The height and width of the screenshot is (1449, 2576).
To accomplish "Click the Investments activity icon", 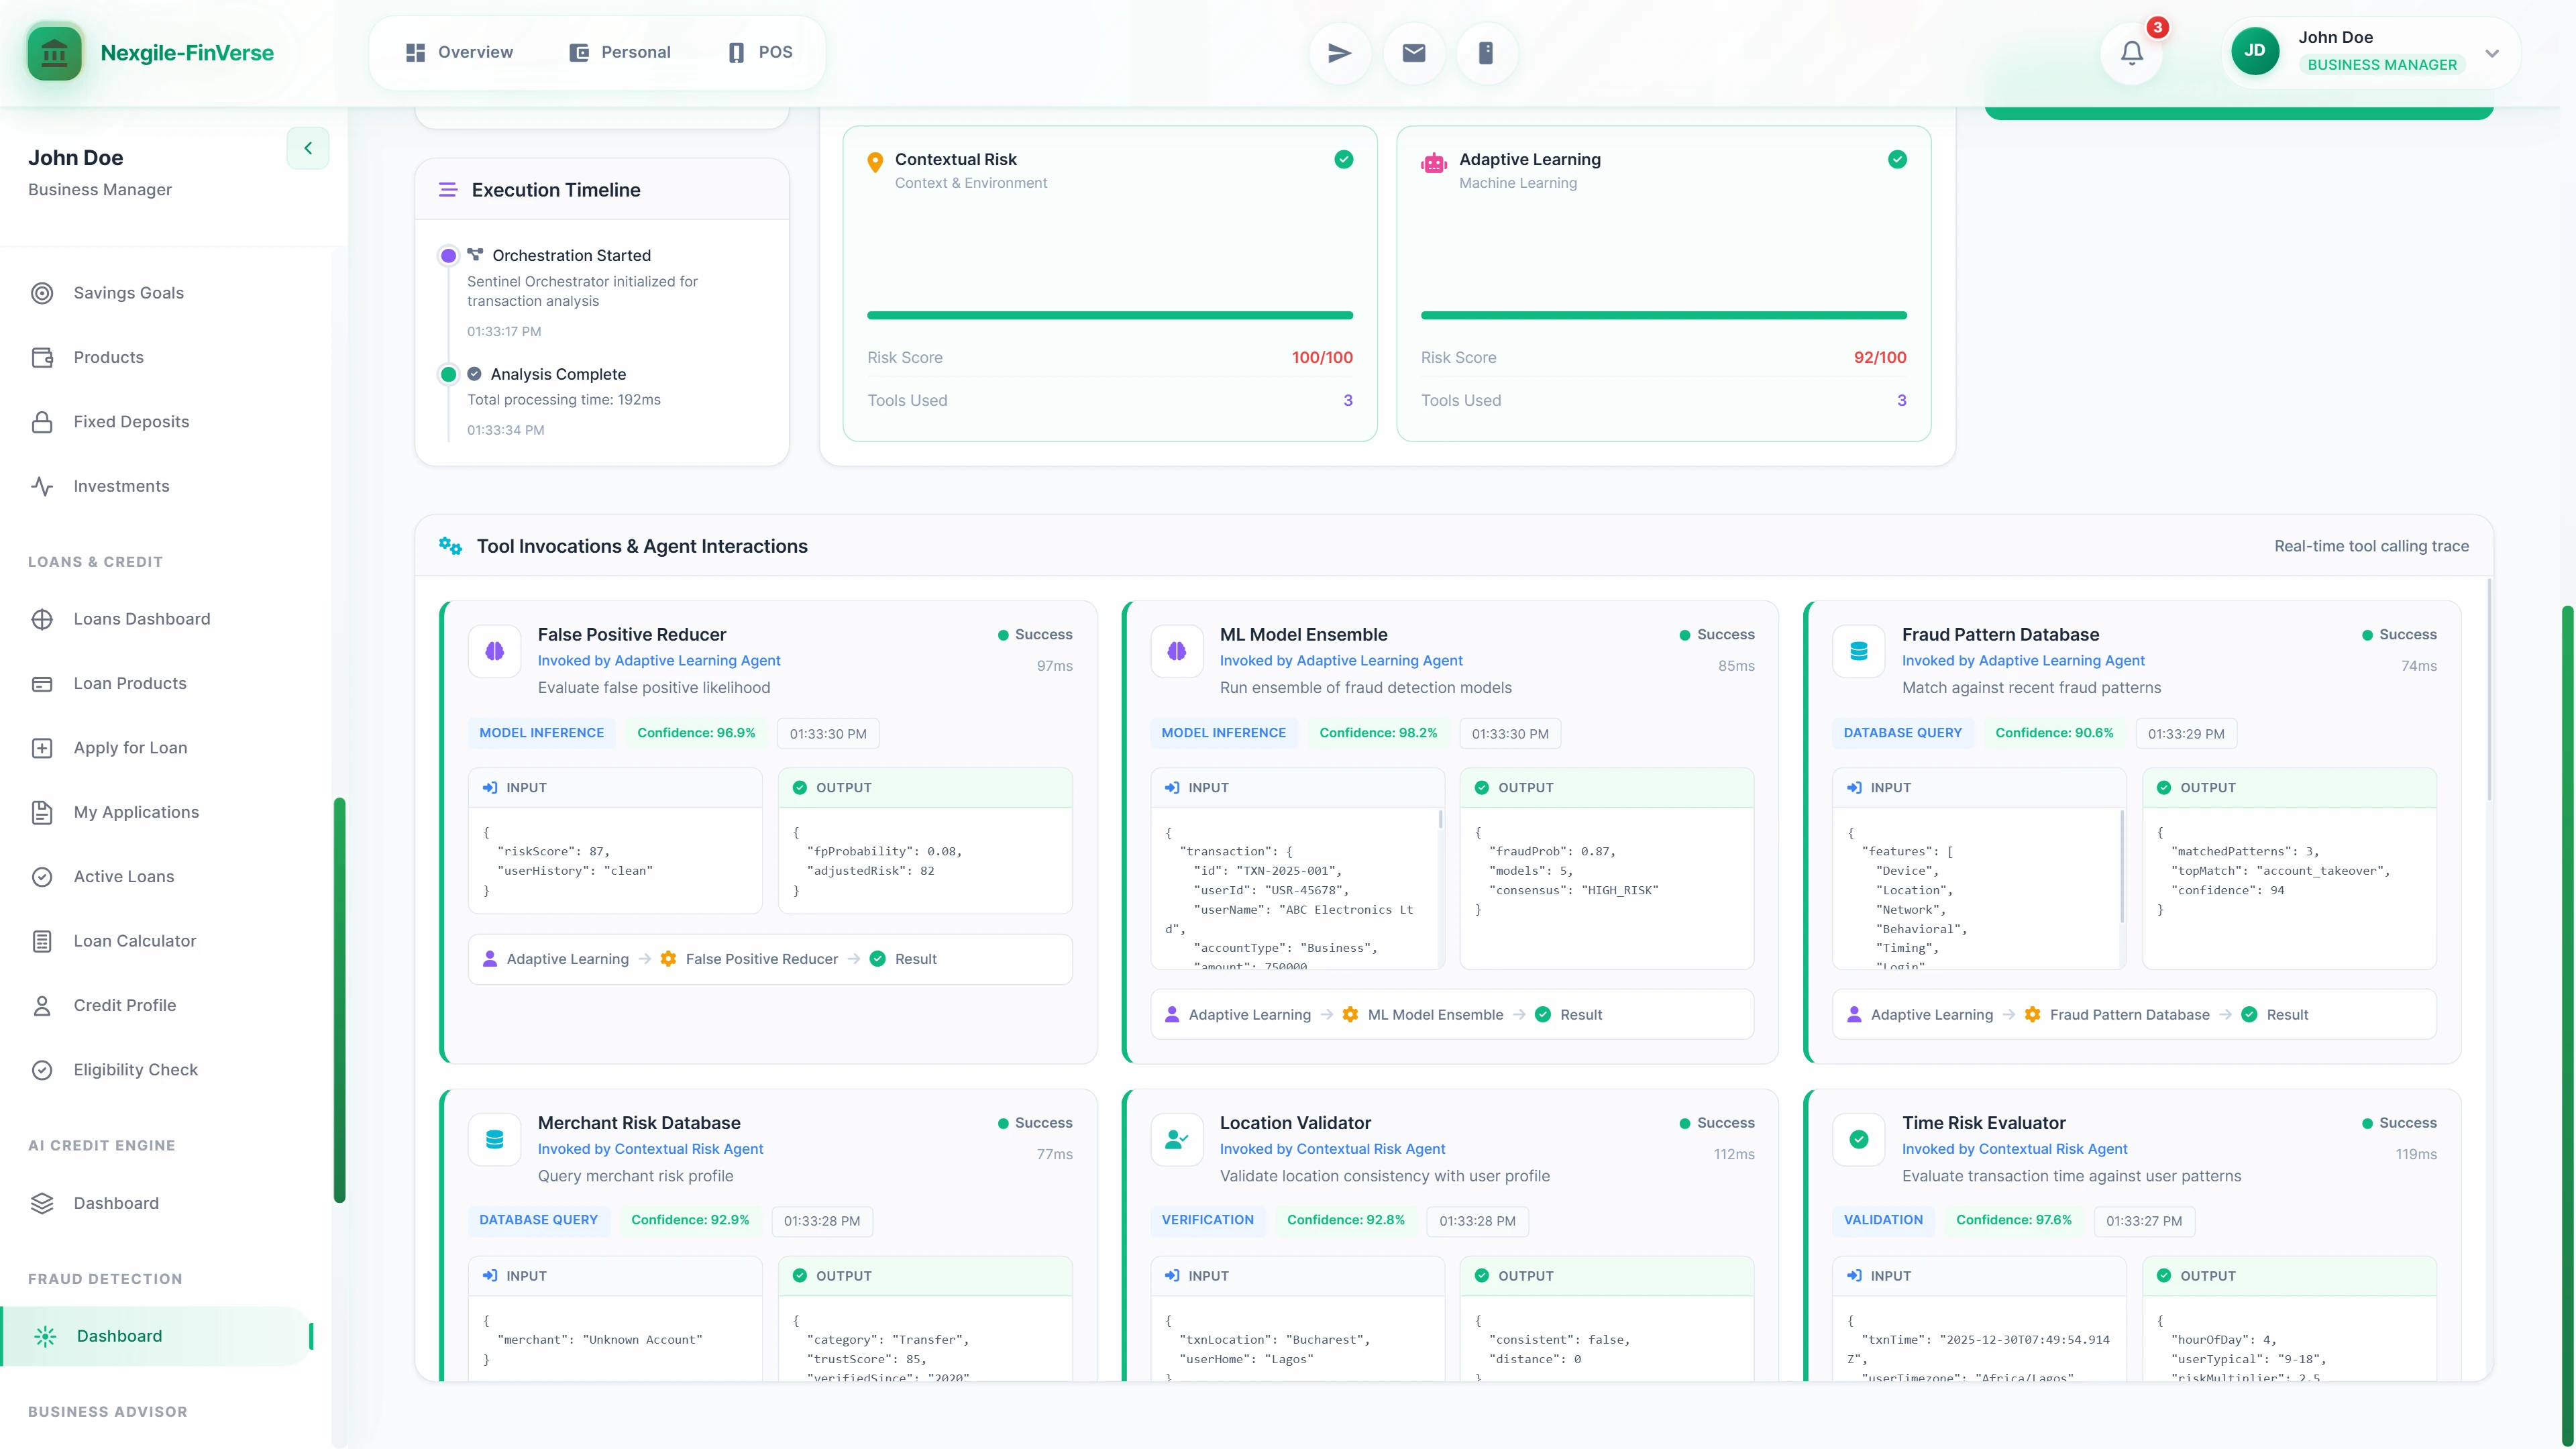I will [x=42, y=486].
